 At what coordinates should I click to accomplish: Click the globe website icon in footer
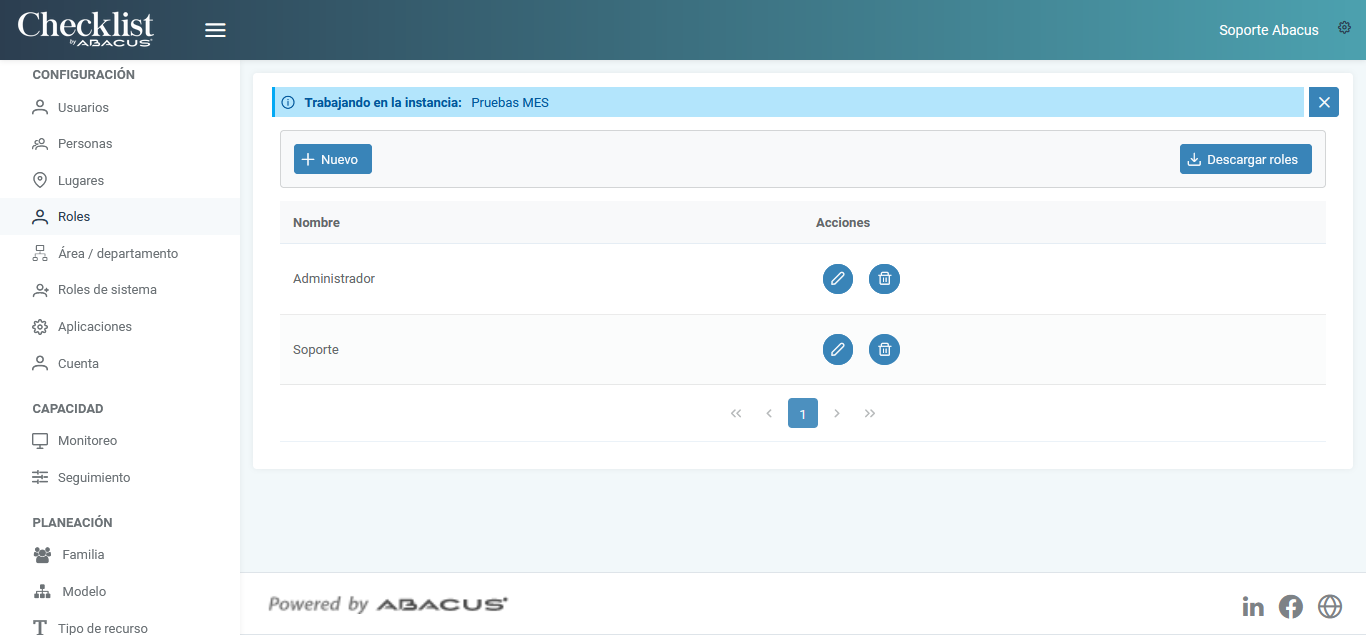(1329, 606)
